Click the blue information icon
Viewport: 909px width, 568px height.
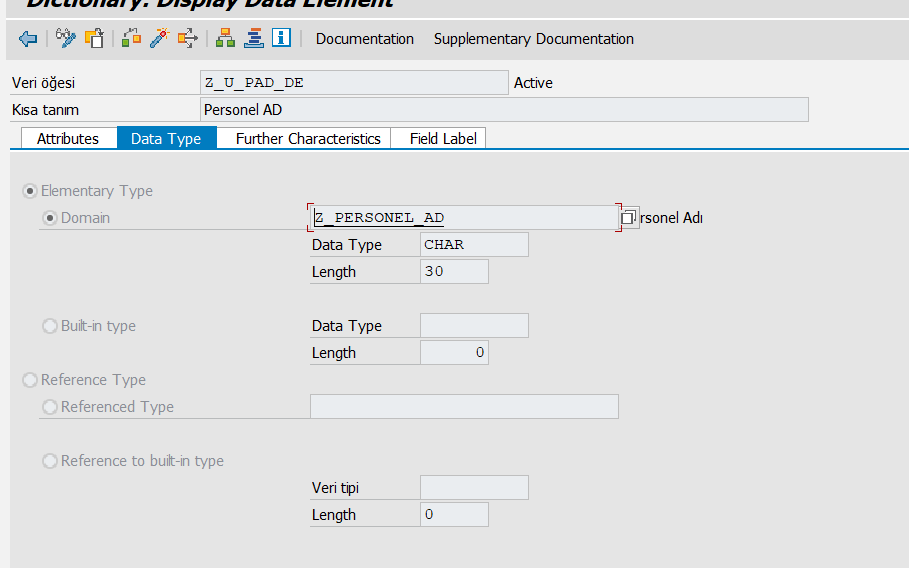(281, 39)
